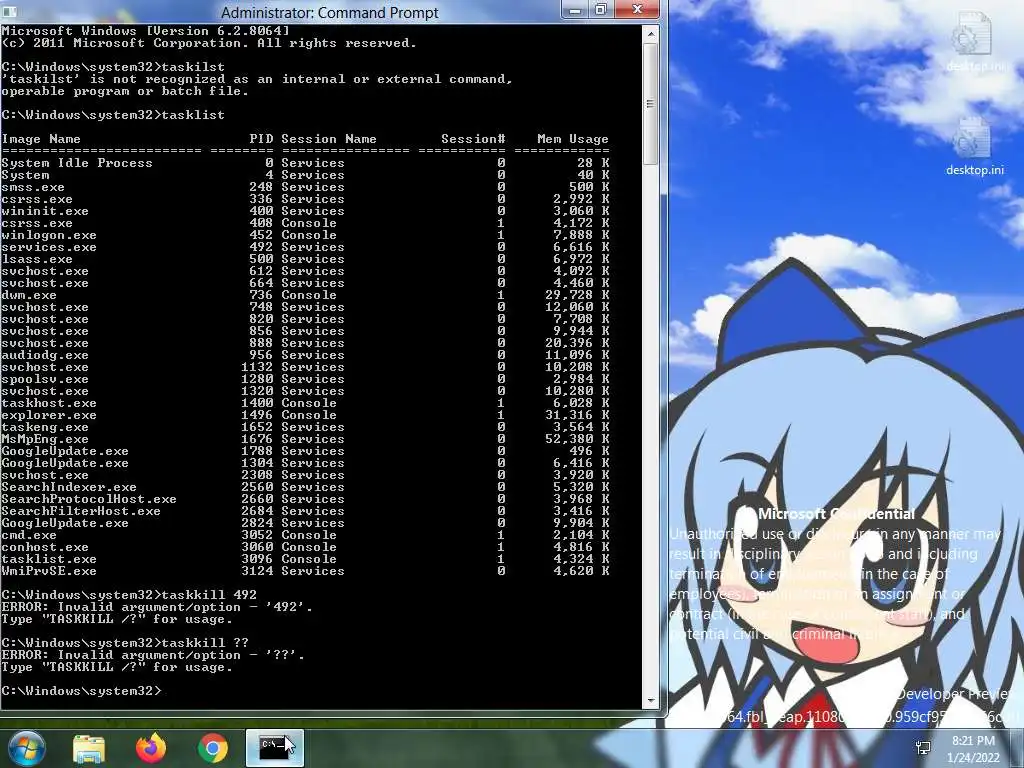
Task: Select the lower desktop.ini desktop icon
Action: click(x=974, y=146)
